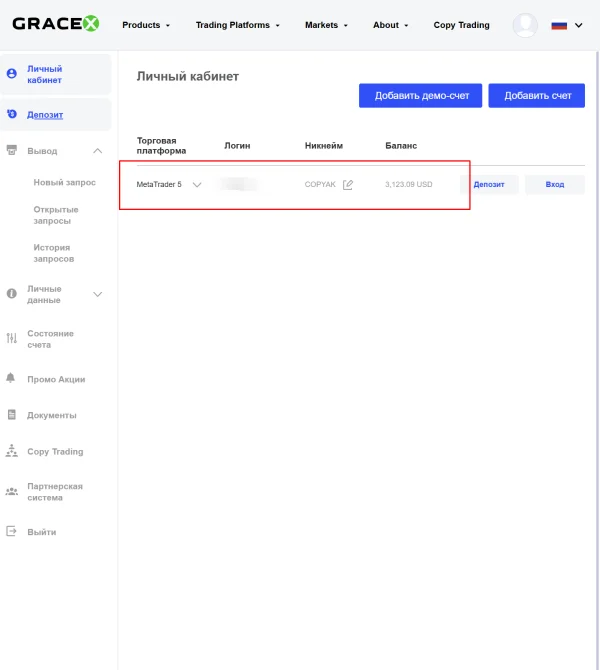Click the GraceX logo
This screenshot has height=670, width=600.
pyautogui.click(x=56, y=24)
